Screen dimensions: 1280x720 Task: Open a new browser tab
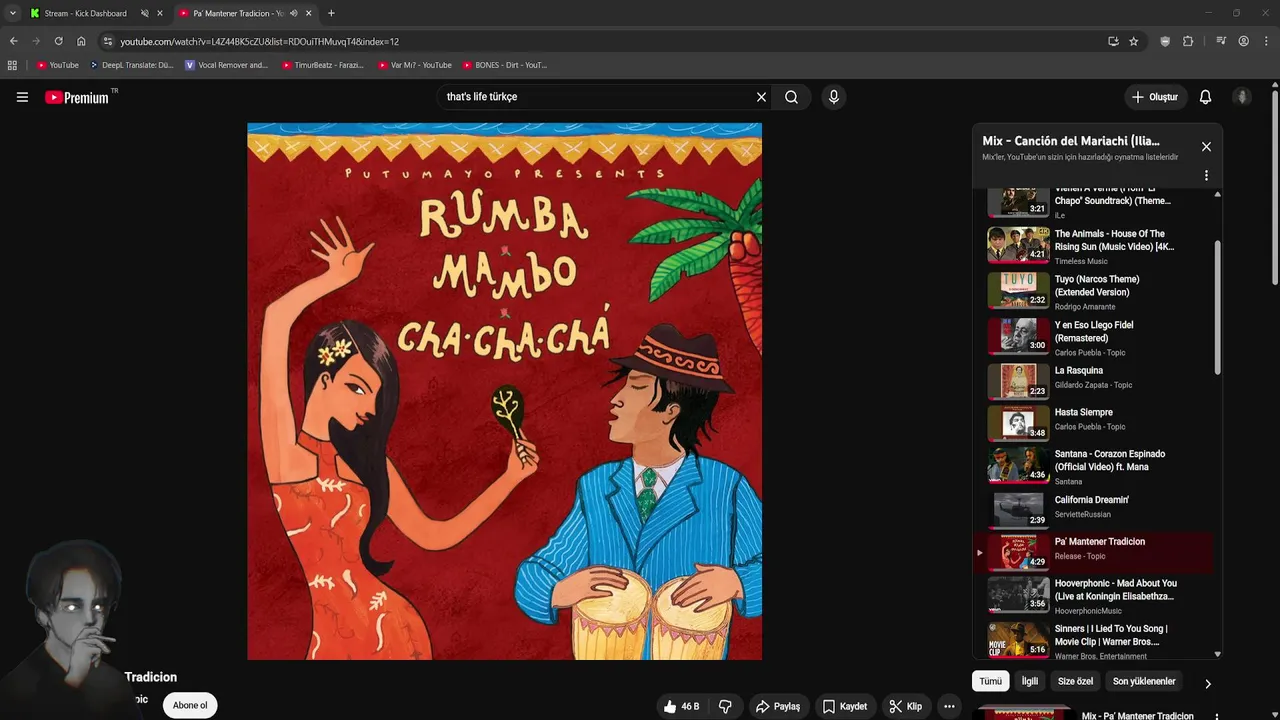click(331, 13)
